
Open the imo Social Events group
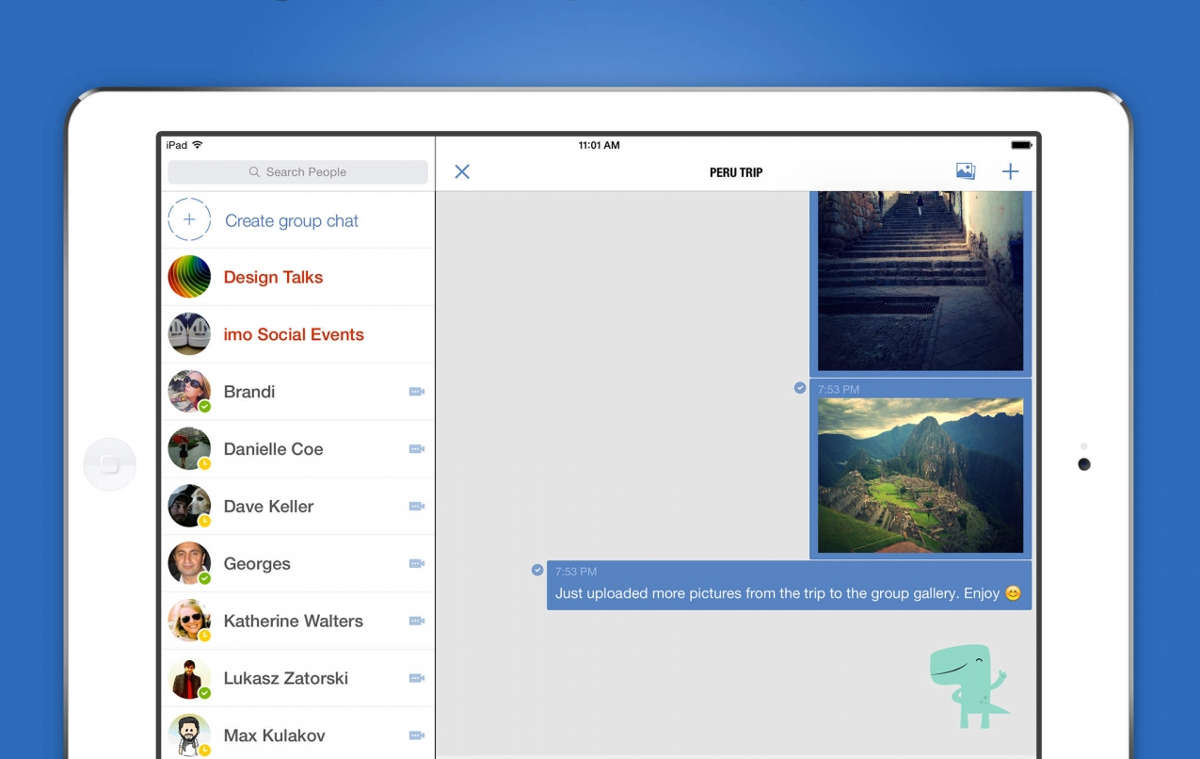pos(298,334)
